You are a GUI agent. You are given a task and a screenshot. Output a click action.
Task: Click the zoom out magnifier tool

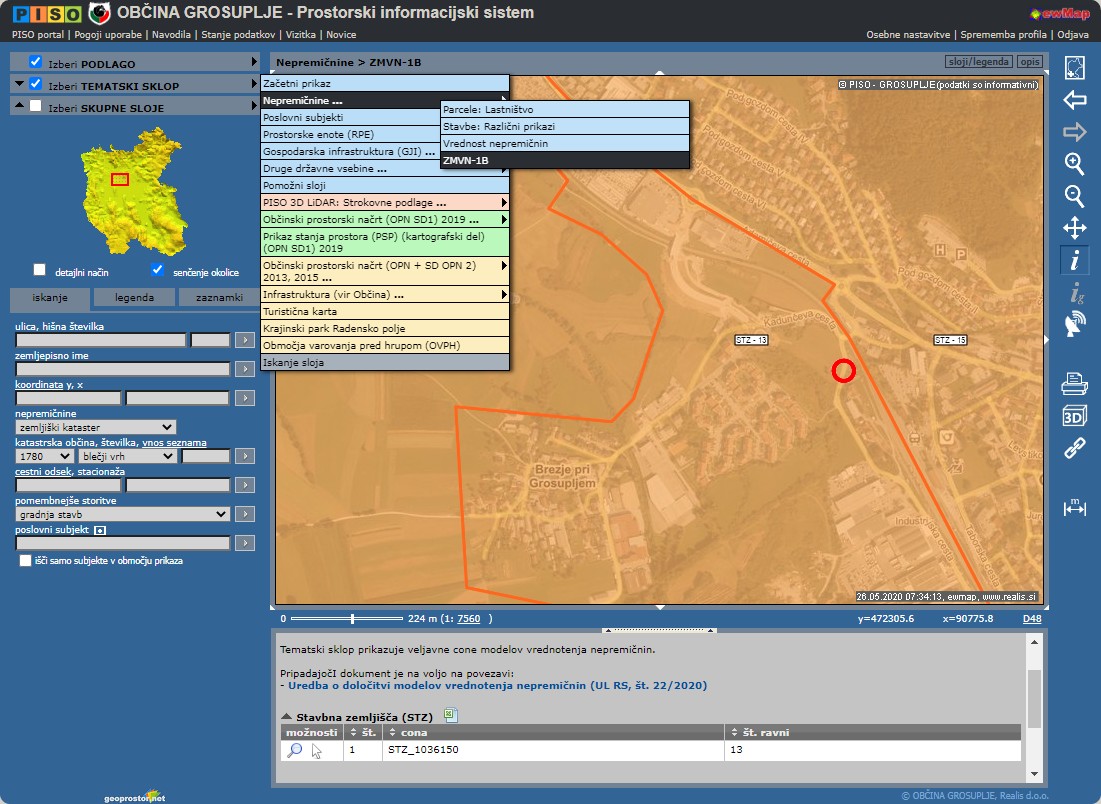1074,195
